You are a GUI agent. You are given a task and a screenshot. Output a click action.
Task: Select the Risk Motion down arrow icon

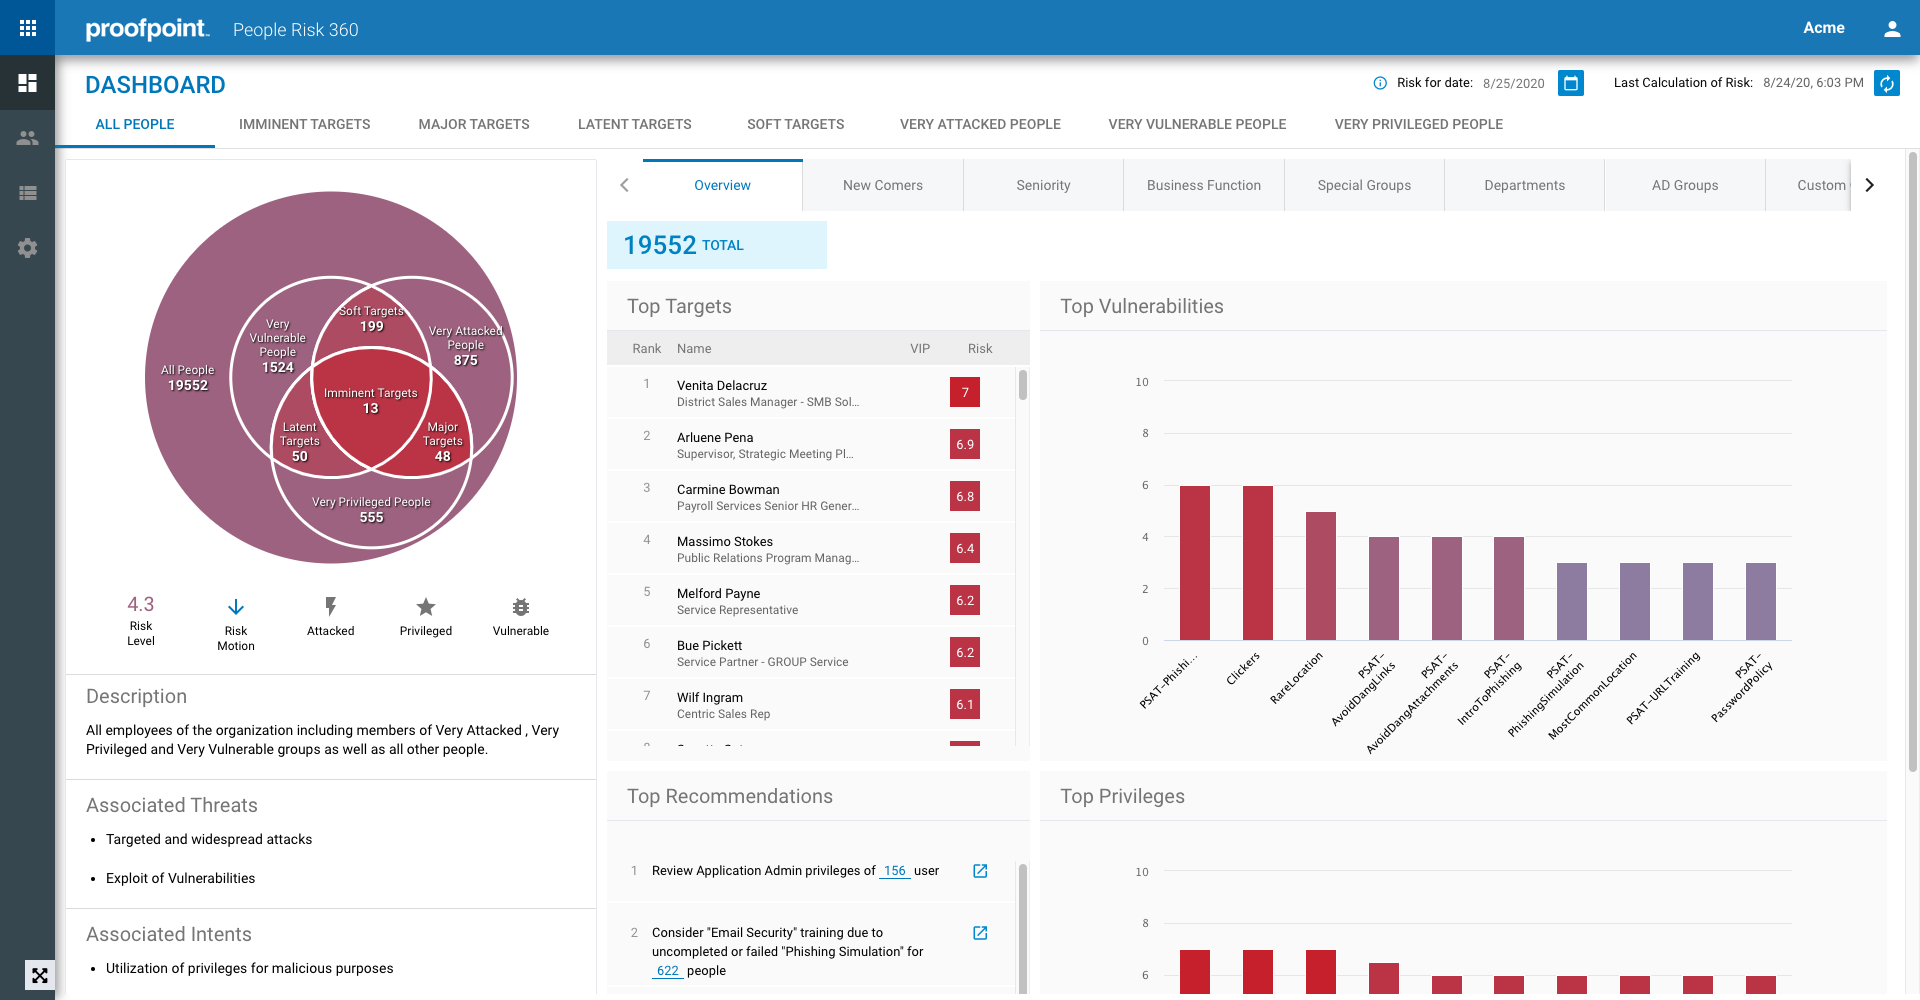coord(236,607)
